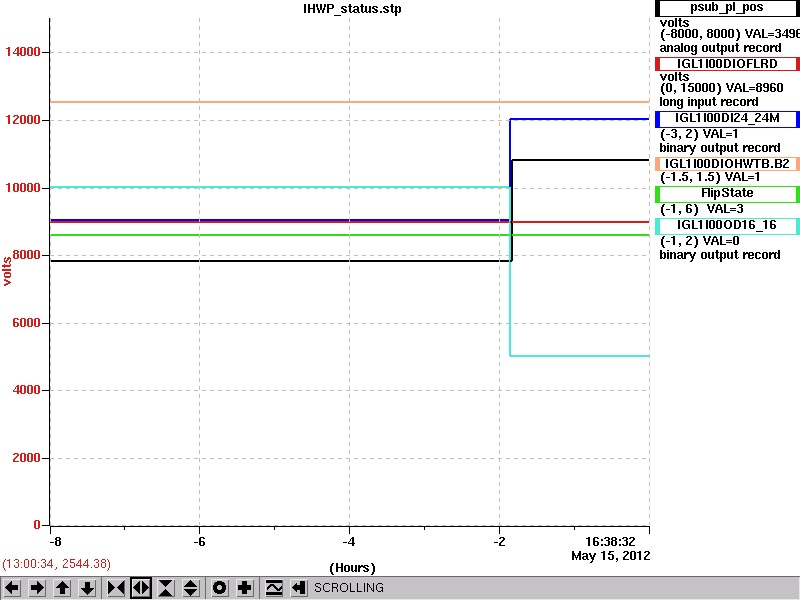Pan the graph left with the left arrow button

pos(12,588)
